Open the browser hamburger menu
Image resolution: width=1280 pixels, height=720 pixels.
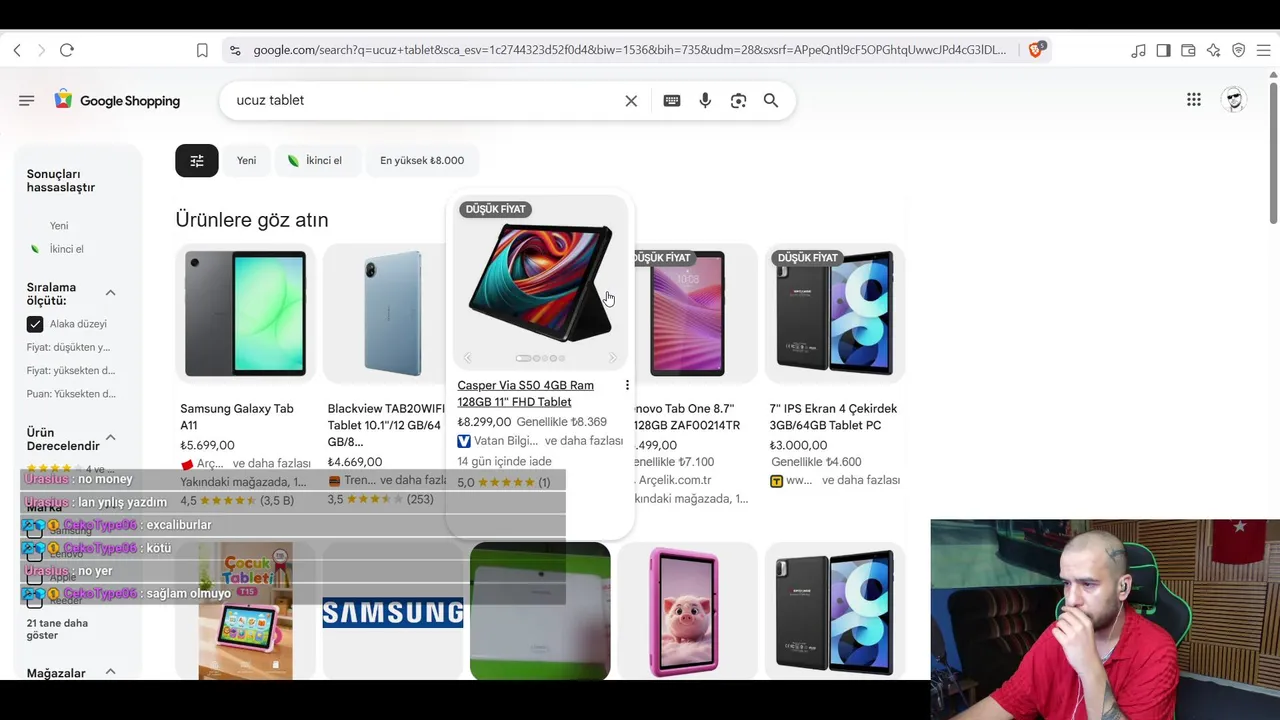pyautogui.click(x=1263, y=50)
